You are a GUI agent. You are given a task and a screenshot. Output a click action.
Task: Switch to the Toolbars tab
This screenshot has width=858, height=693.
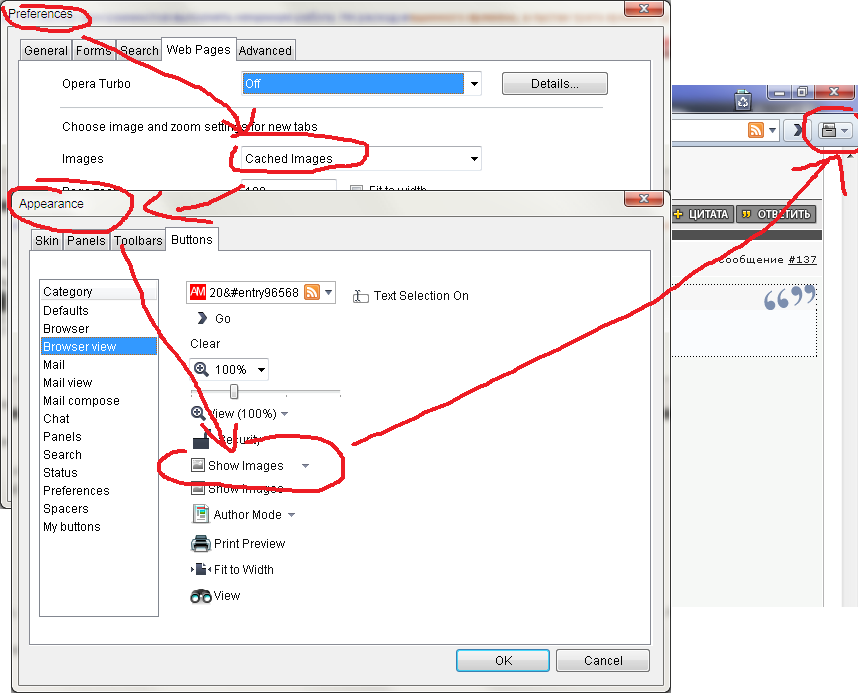[x=138, y=241]
